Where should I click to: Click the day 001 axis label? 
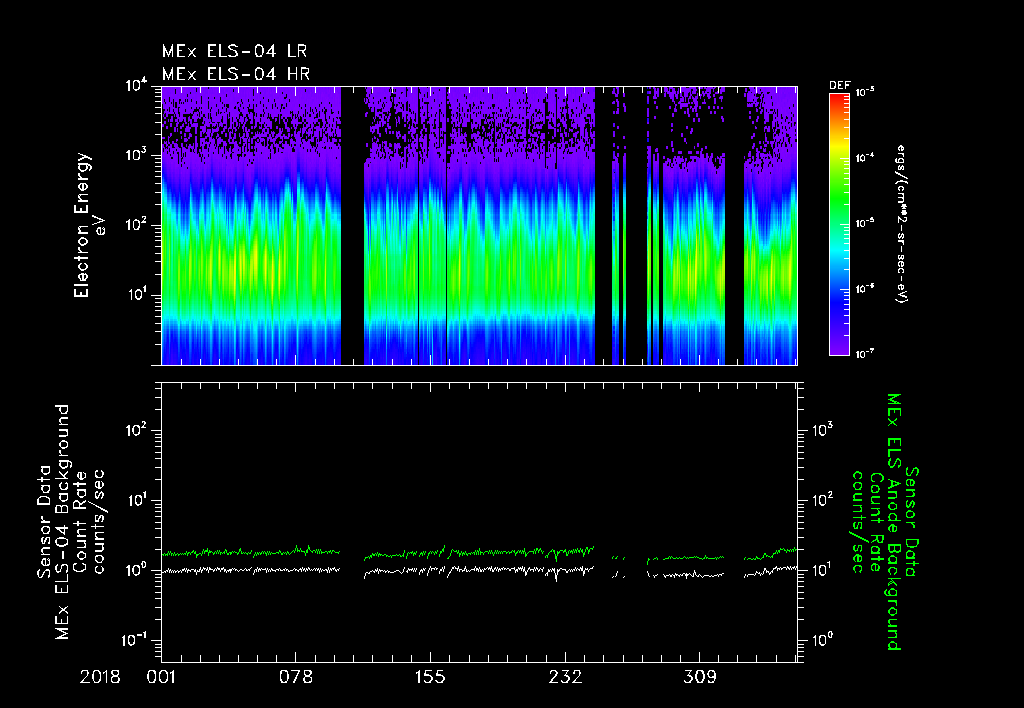[161, 677]
